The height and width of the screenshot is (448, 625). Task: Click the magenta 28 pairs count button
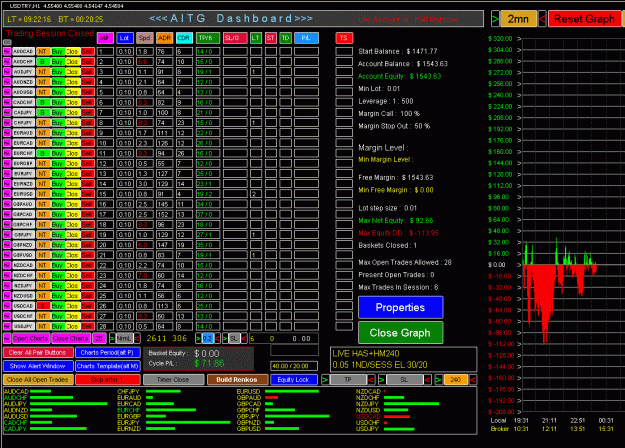tap(99, 338)
